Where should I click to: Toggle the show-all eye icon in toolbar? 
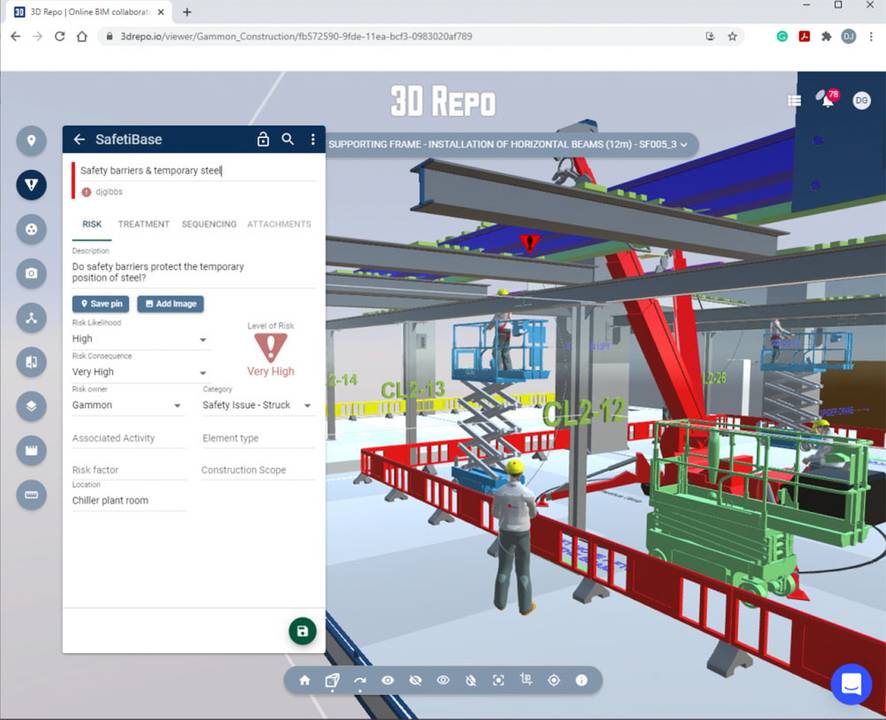443,680
